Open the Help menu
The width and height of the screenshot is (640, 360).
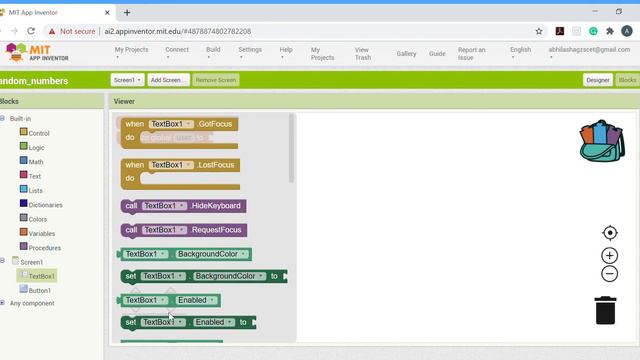pos(286,53)
